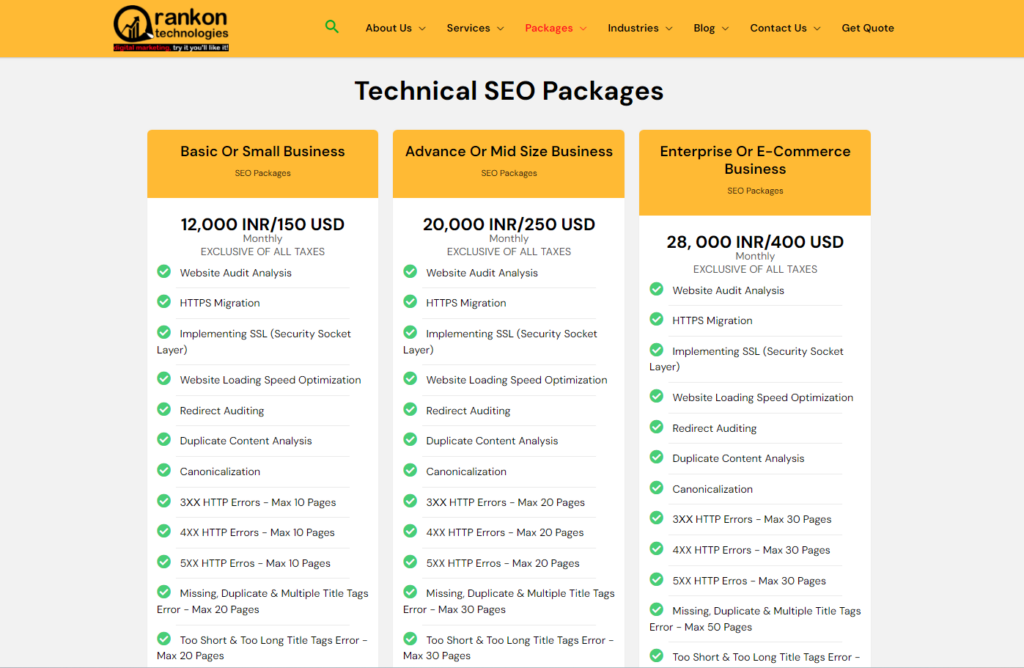Click the RankOn Technologies logo
This screenshot has height=668, width=1024.
pyautogui.click(x=170, y=28)
